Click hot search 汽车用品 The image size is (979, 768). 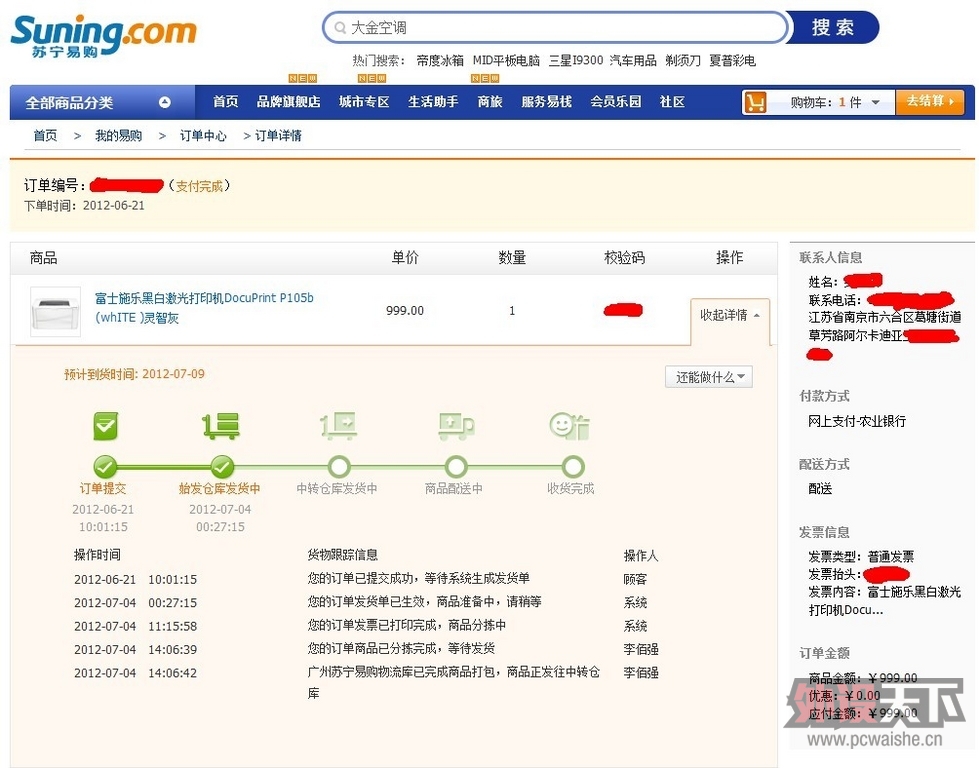[x=633, y=61]
